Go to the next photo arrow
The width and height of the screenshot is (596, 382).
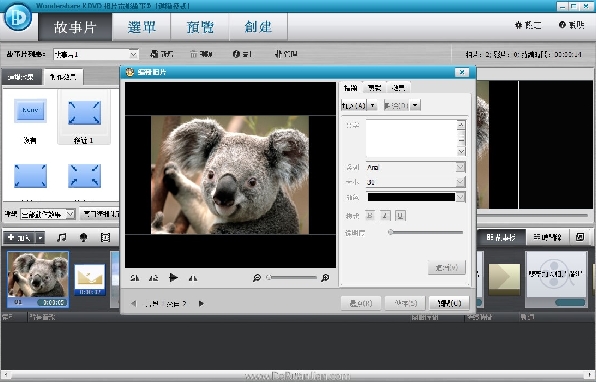(x=201, y=303)
